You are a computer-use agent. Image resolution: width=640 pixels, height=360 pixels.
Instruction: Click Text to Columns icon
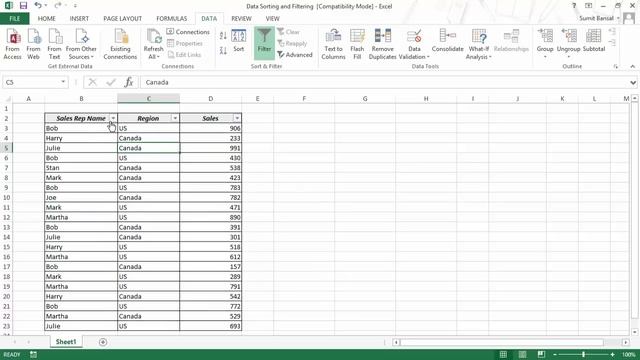click(x=333, y=44)
